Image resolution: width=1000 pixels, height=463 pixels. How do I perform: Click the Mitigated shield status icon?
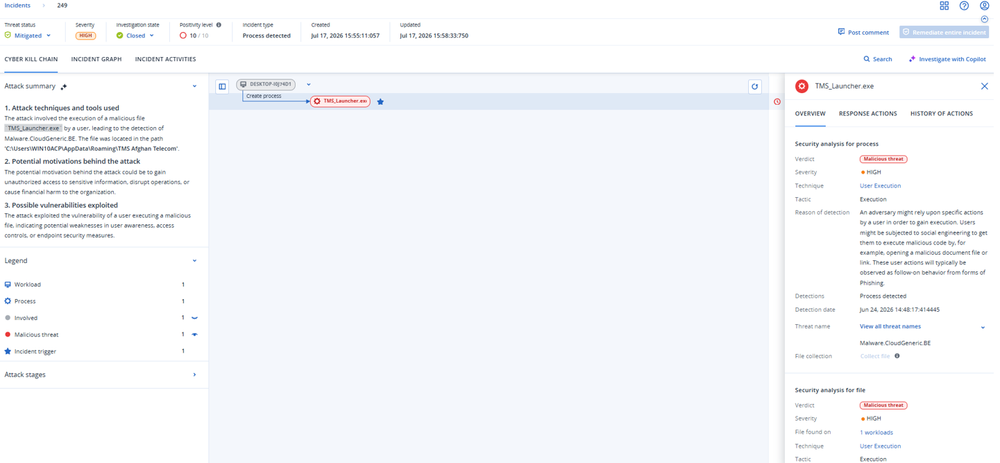pos(8,35)
